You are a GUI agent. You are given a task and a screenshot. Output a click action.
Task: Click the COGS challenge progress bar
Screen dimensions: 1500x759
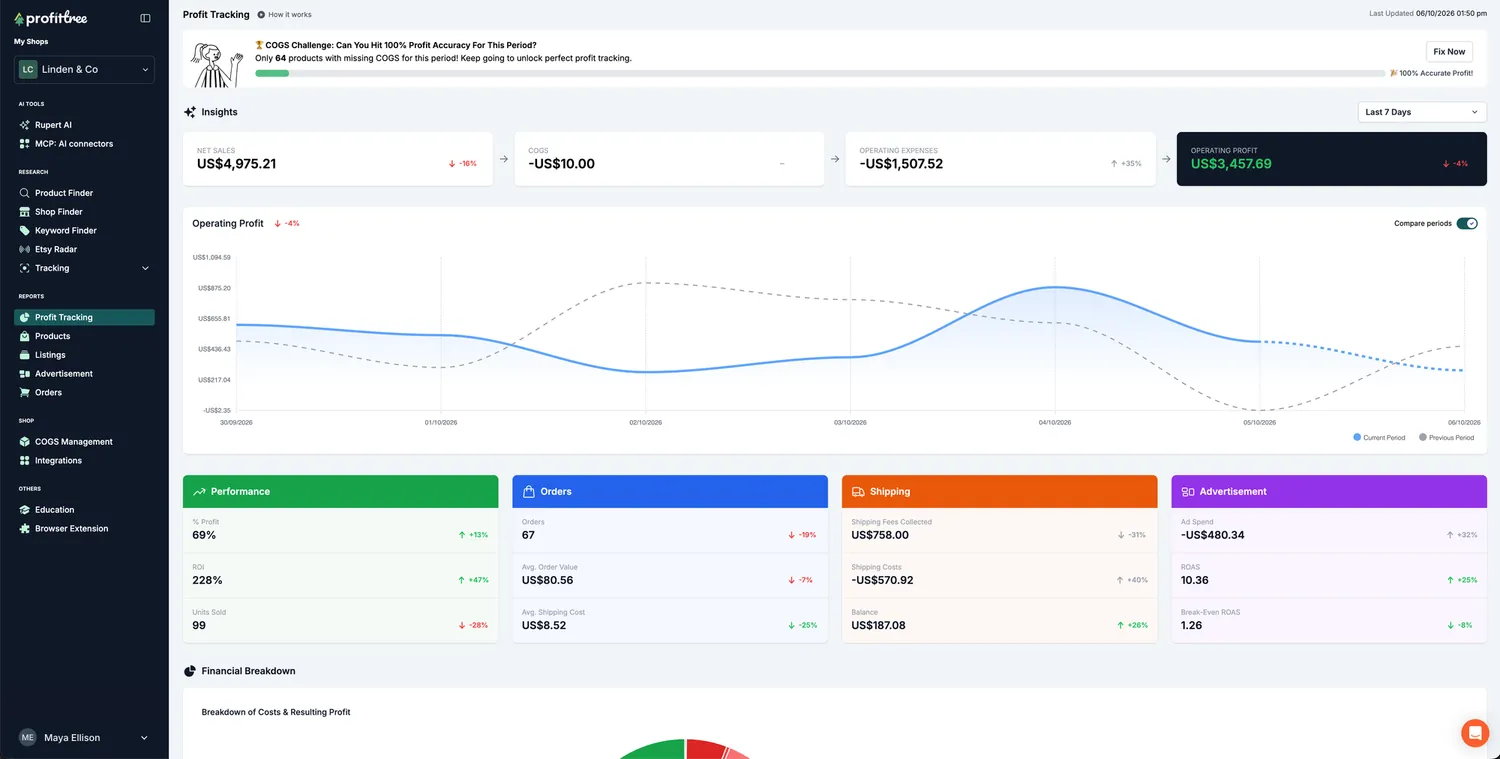[821, 73]
